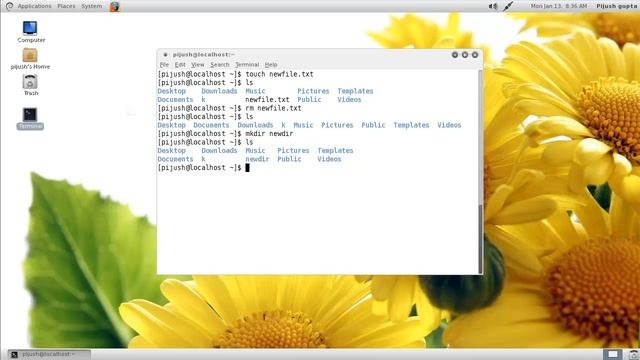Click the volume speaker icon
The height and width of the screenshot is (360, 640).
(493, 6)
